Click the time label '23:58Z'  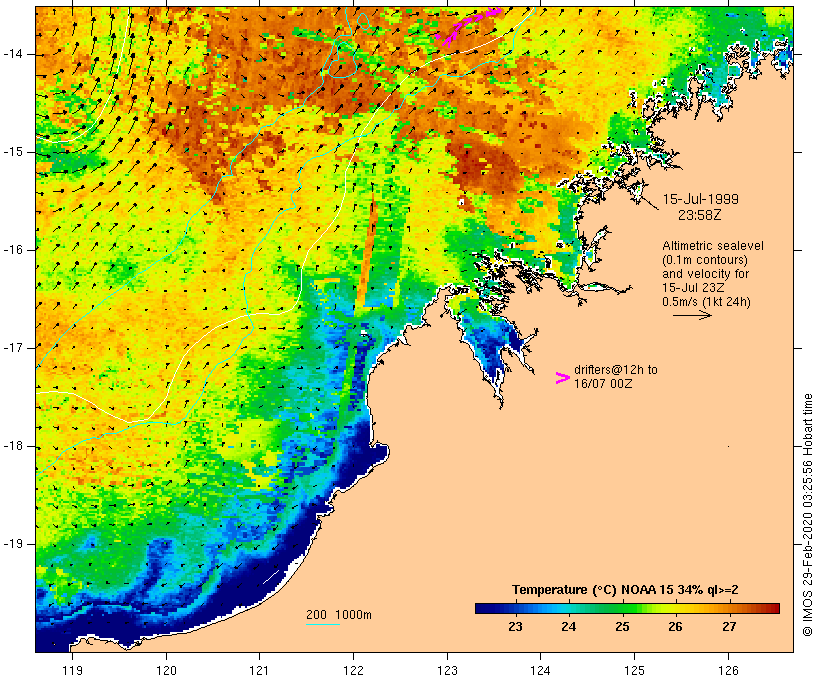pyautogui.click(x=699, y=215)
